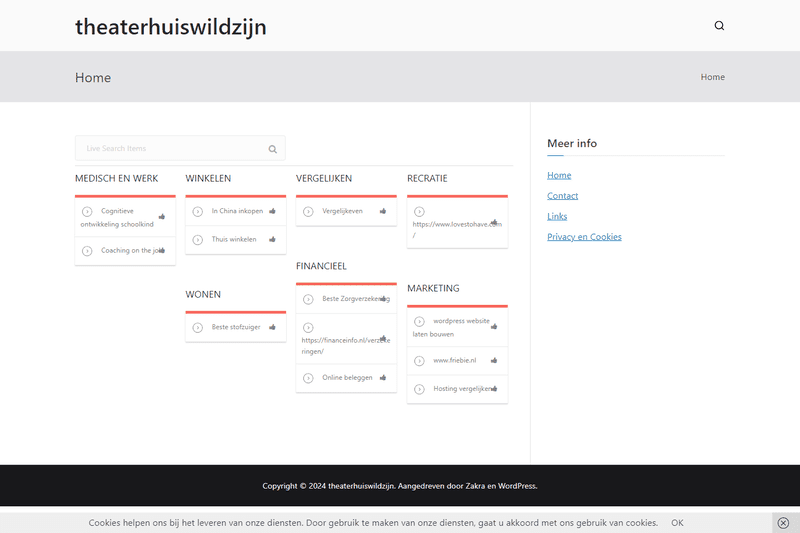Image resolution: width=800 pixels, height=533 pixels.
Task: Click the arrow icon before Hosting vergelijken
Action: pyautogui.click(x=420, y=389)
